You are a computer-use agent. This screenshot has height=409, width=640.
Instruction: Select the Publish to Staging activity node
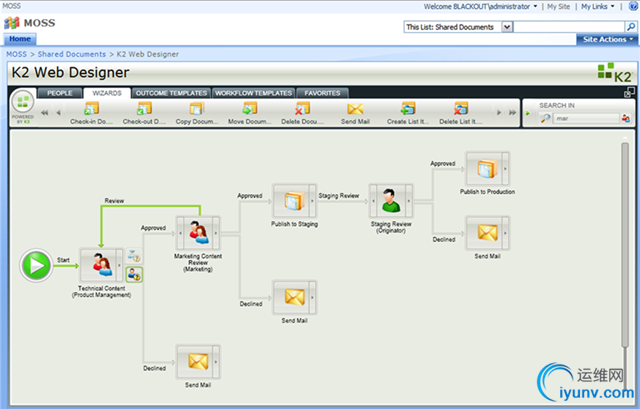pyautogui.click(x=294, y=201)
